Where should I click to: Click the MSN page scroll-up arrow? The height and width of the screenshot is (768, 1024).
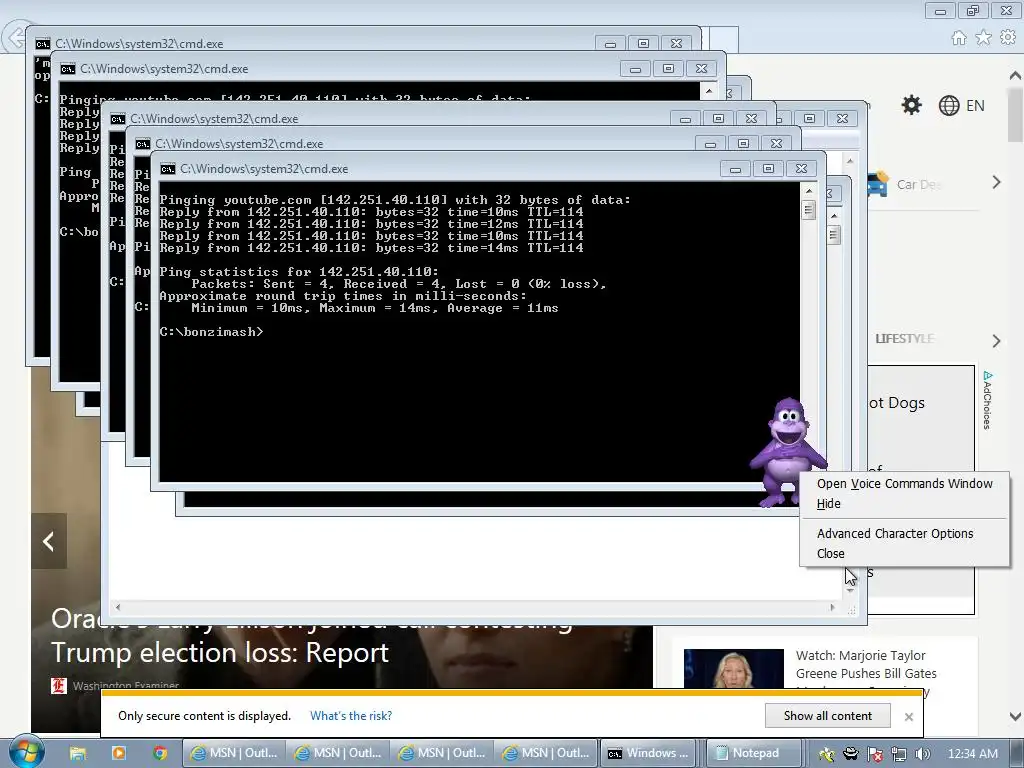point(1016,76)
